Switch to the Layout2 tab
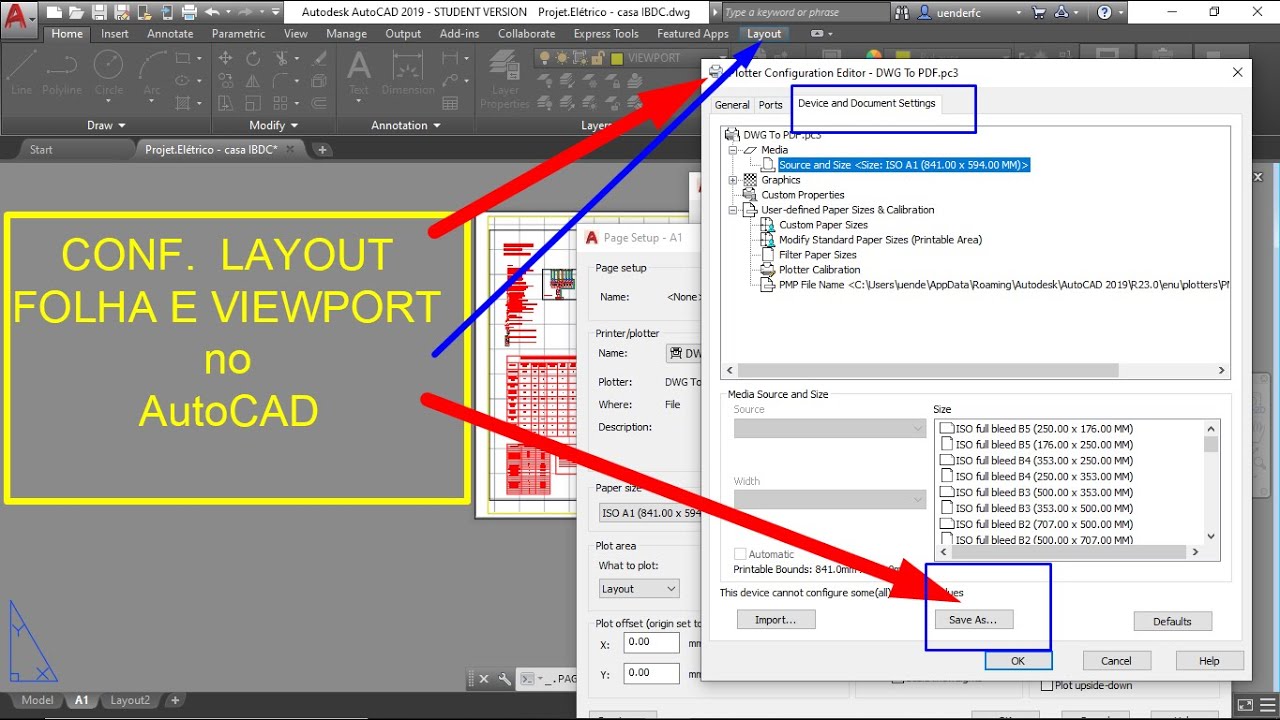The width and height of the screenshot is (1280, 720). click(130, 700)
